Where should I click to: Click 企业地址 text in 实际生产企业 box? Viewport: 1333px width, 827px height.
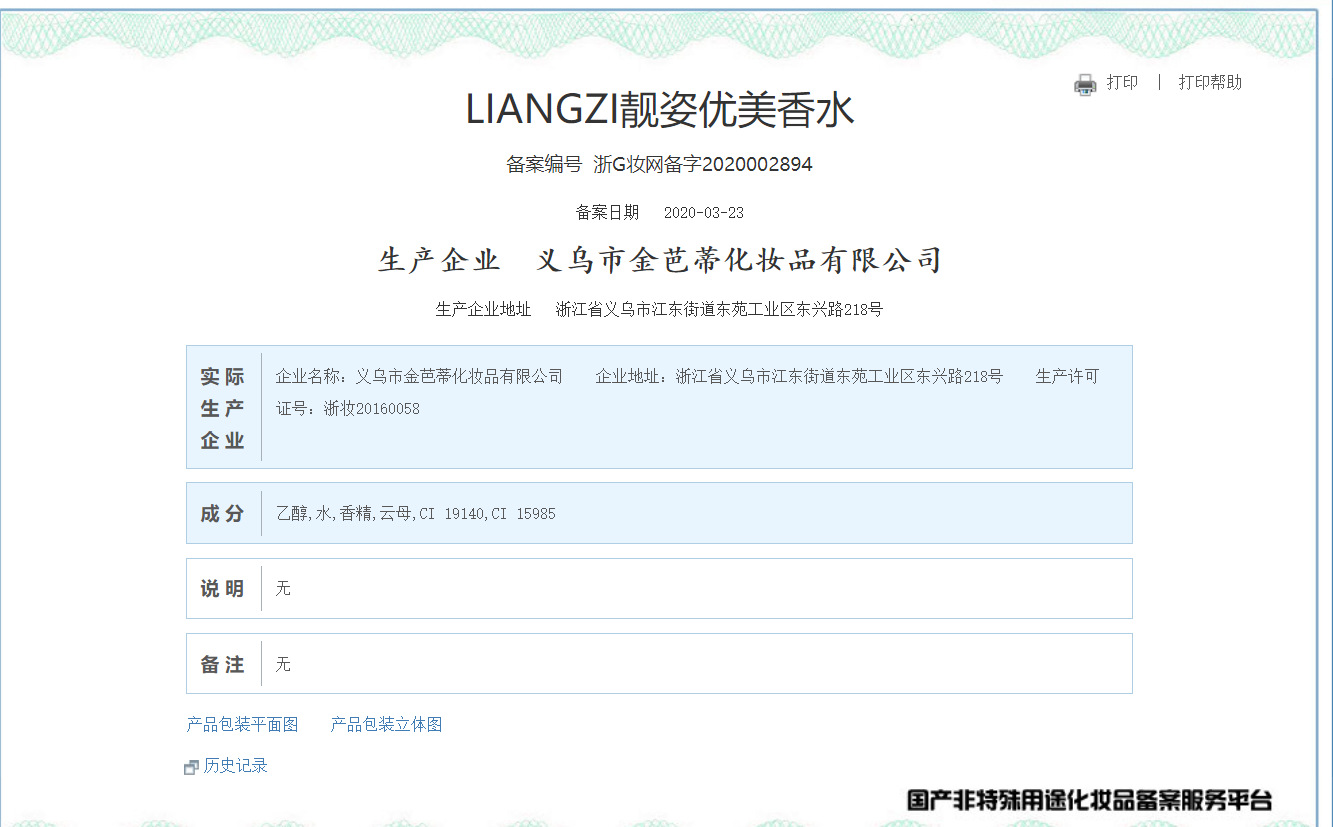(799, 377)
